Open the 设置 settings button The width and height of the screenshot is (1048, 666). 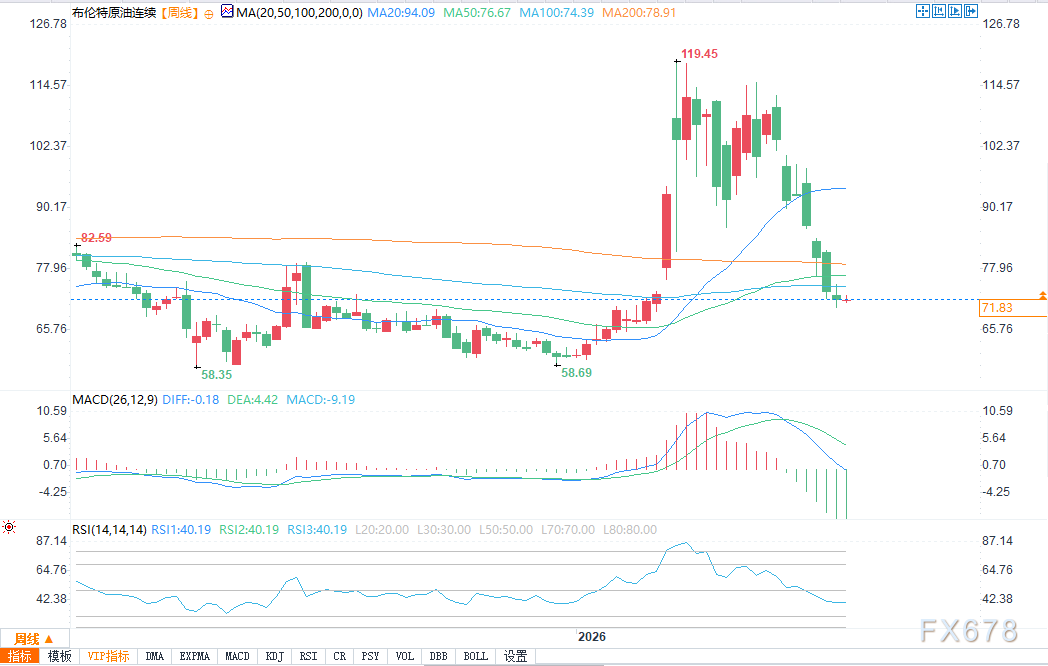coord(515,657)
